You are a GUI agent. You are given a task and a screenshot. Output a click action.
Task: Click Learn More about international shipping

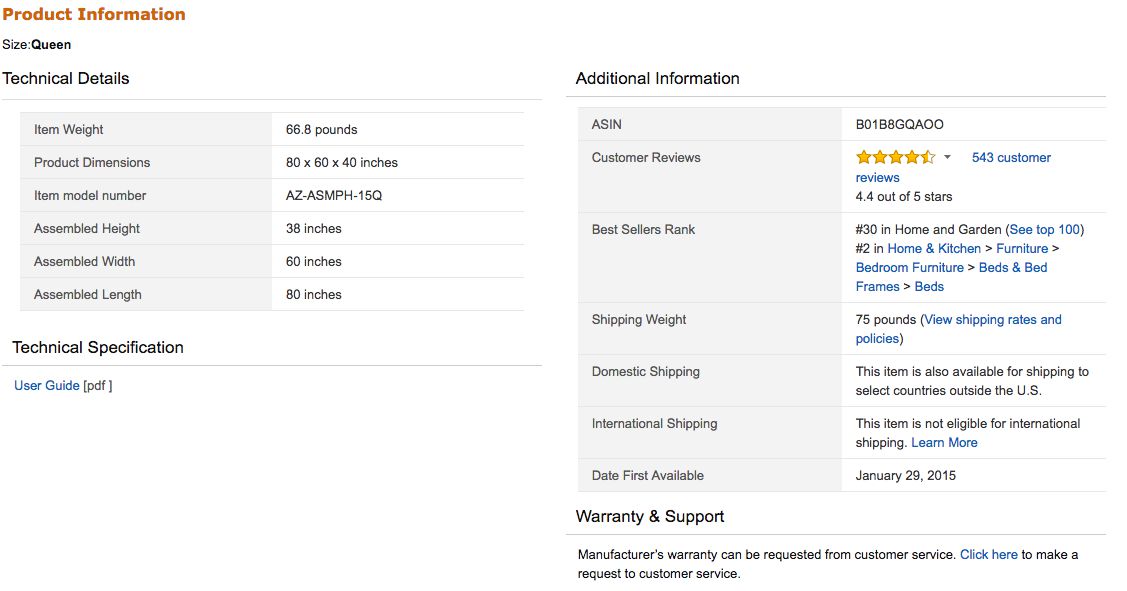pos(944,442)
